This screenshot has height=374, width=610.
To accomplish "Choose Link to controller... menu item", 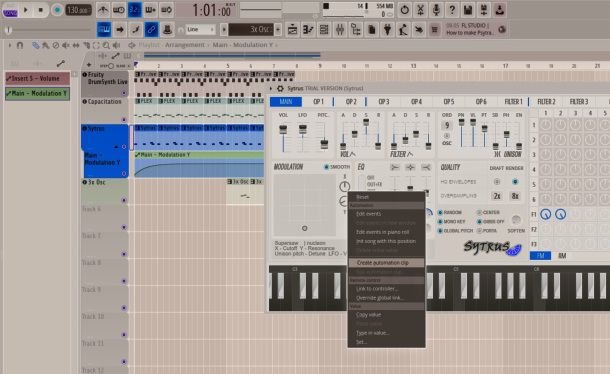I will point(386,289).
